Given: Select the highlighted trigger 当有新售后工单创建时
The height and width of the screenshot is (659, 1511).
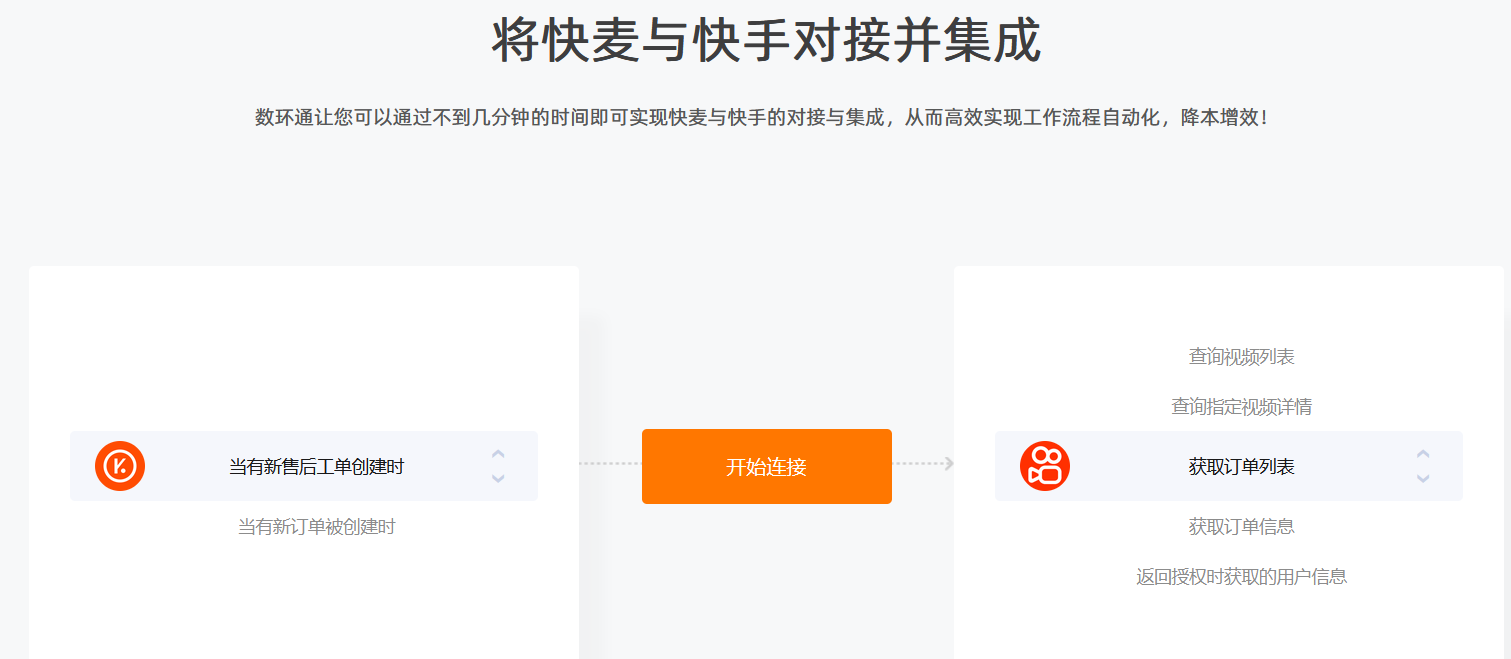Looking at the screenshot, I should [304, 466].
